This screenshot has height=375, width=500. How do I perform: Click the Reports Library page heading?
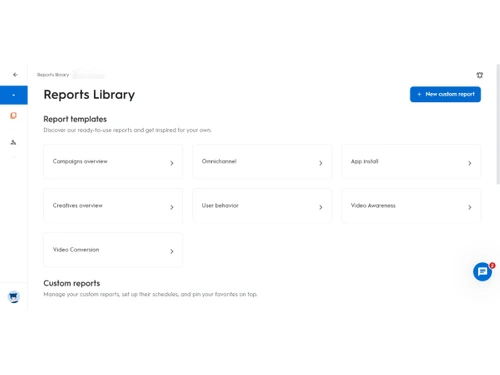89,95
